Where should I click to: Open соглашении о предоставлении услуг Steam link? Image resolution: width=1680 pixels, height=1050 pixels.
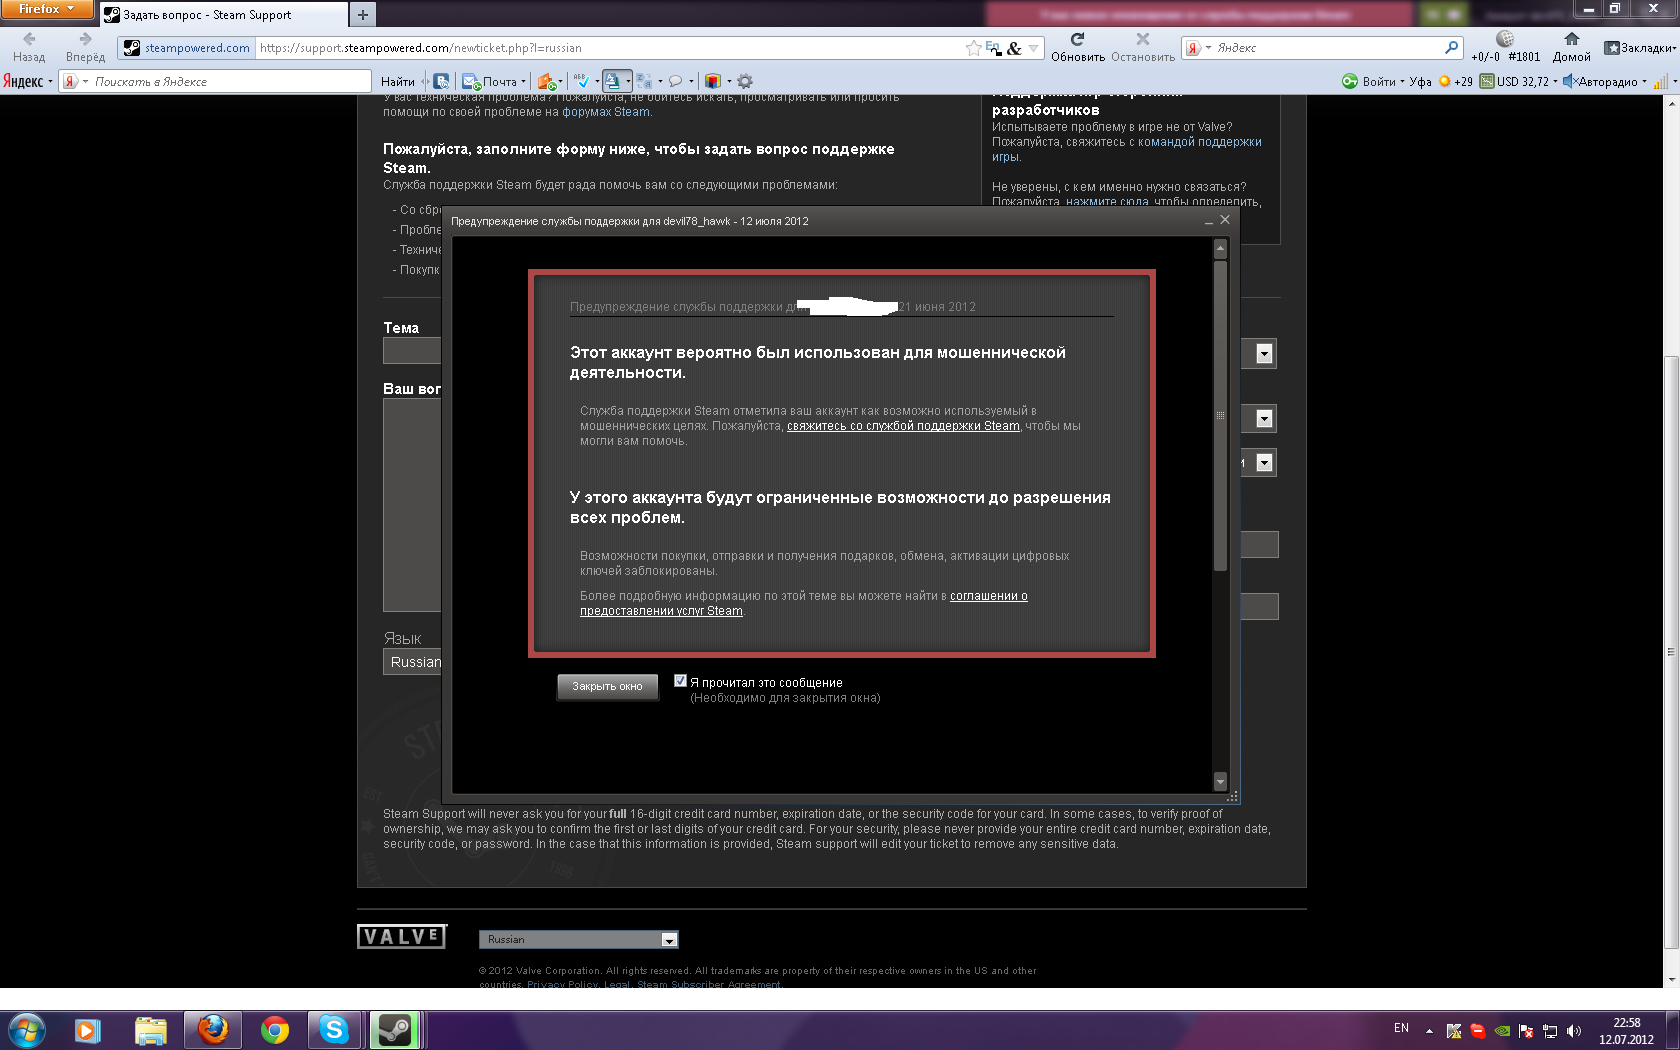804,603
